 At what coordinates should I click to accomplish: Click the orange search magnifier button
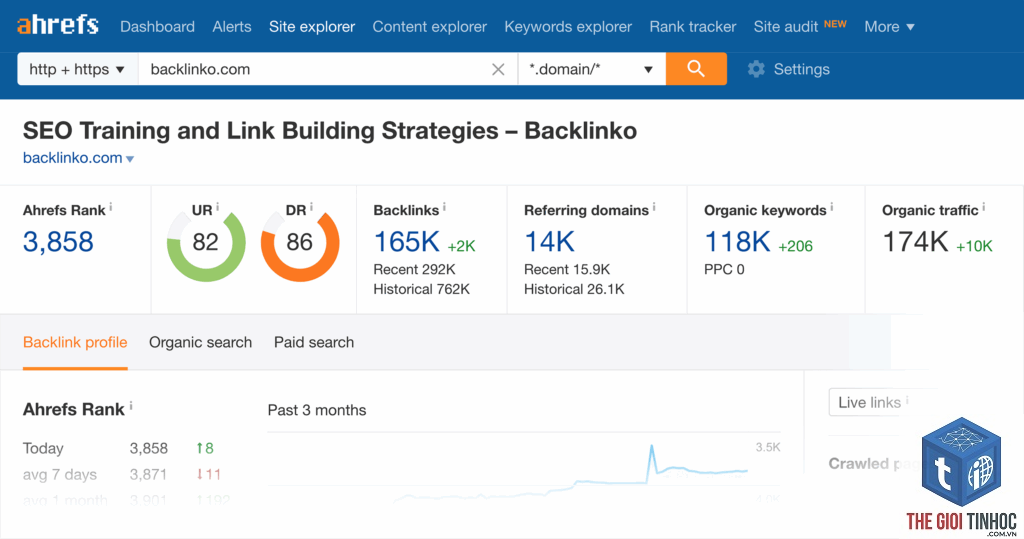696,69
